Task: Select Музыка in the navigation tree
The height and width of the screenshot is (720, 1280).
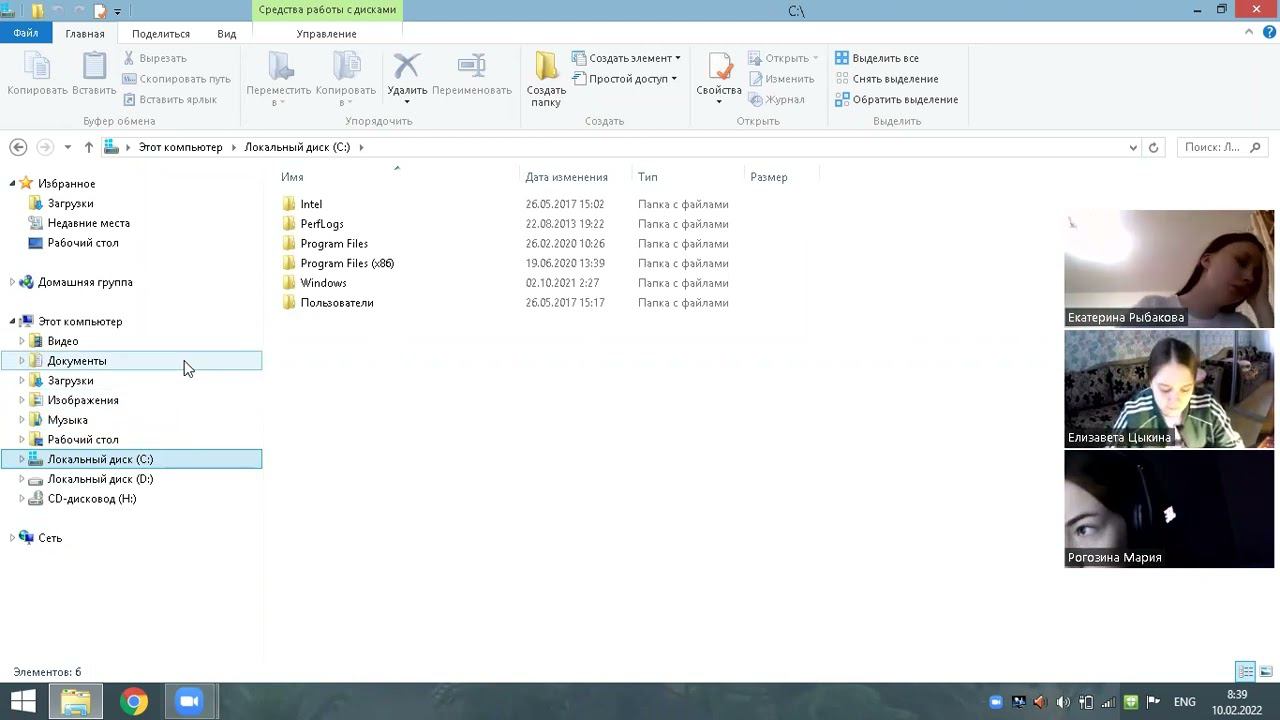Action: (67, 420)
